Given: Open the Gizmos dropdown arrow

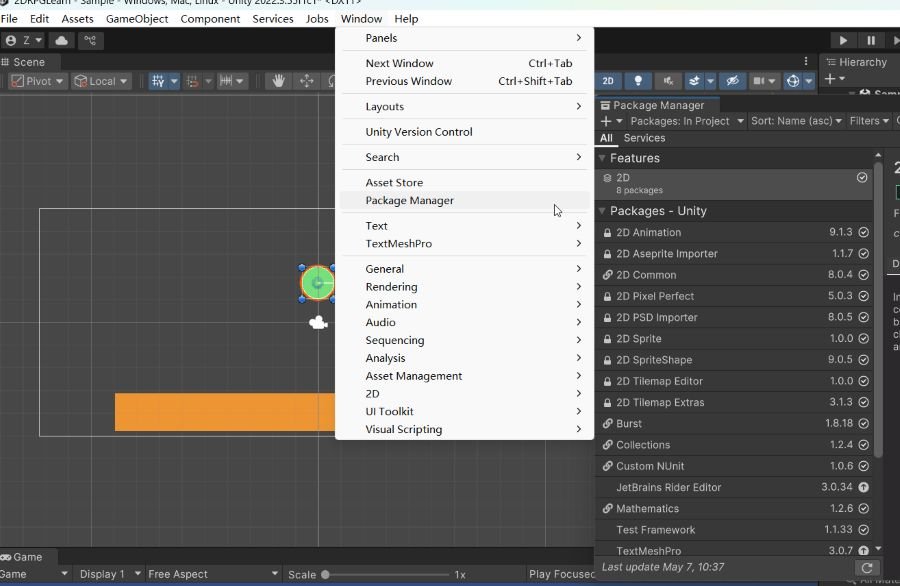Looking at the screenshot, I should [x=809, y=82].
